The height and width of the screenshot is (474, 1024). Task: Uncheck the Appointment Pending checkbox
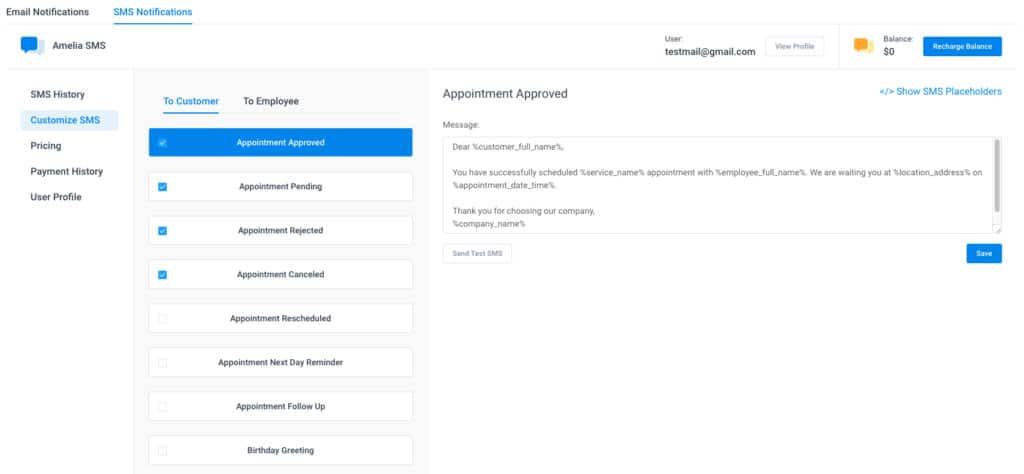click(x=163, y=187)
